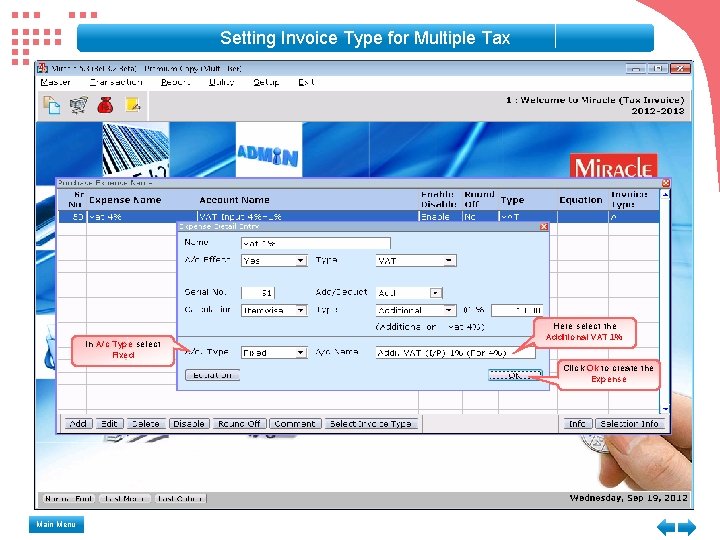Click OK to create the expense
Screen dimensions: 720x540
click(515, 375)
